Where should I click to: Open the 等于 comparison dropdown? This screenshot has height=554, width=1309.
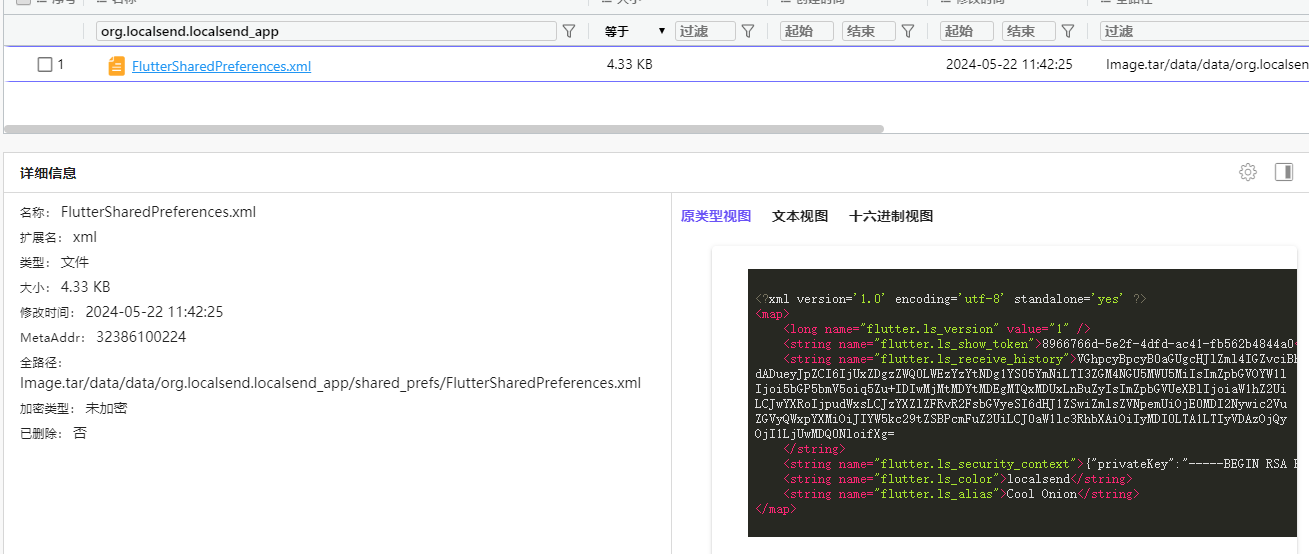(x=635, y=32)
